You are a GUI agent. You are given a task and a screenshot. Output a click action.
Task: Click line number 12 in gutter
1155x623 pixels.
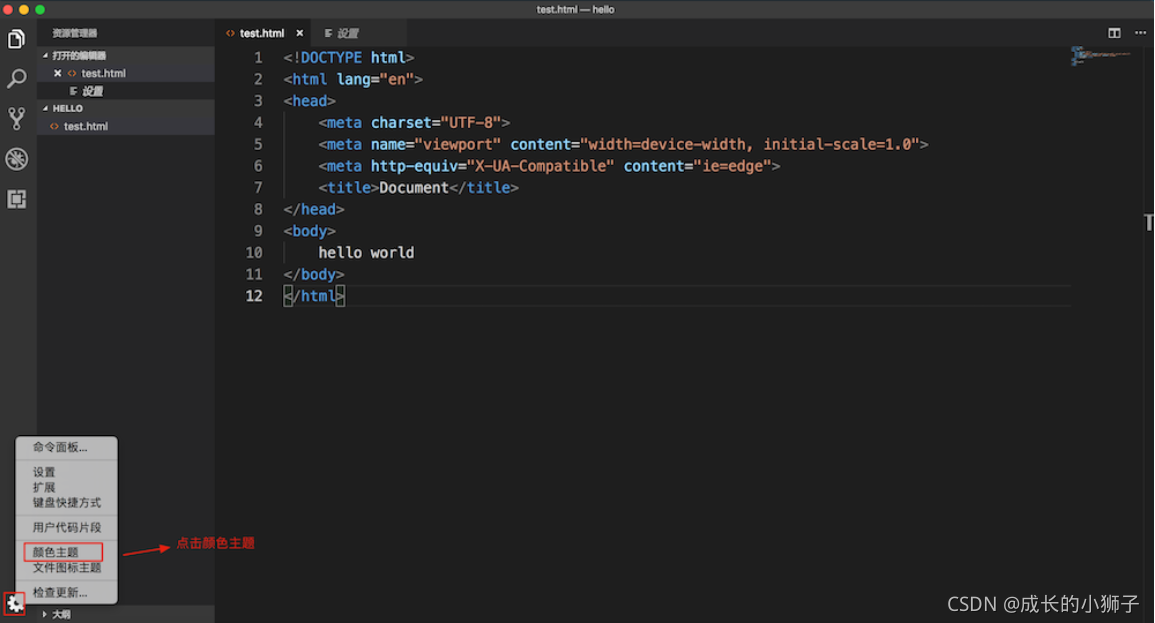point(254,296)
